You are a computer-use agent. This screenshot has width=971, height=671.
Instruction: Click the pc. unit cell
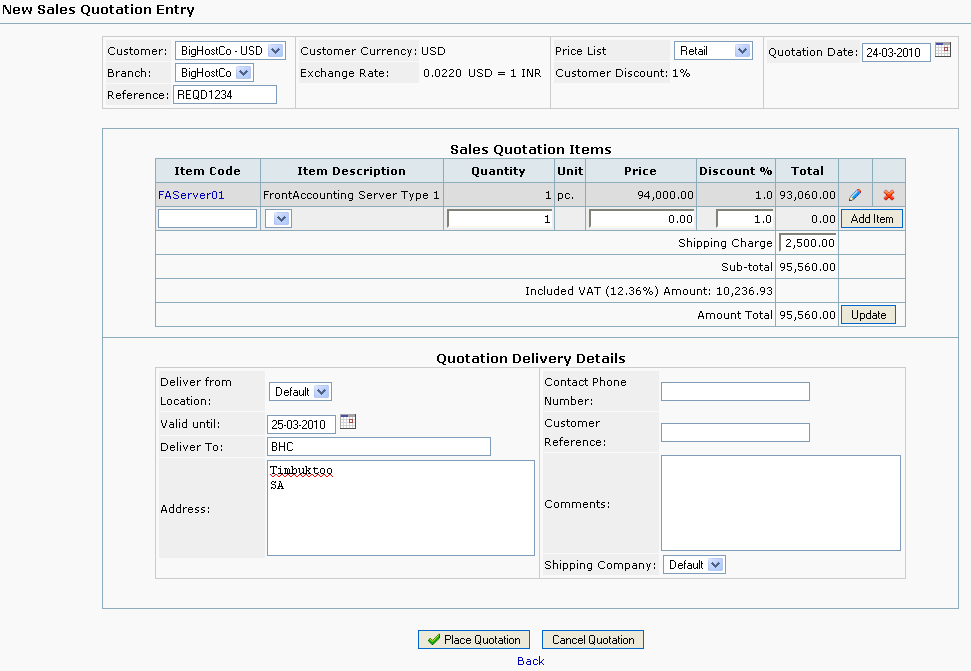click(x=570, y=195)
